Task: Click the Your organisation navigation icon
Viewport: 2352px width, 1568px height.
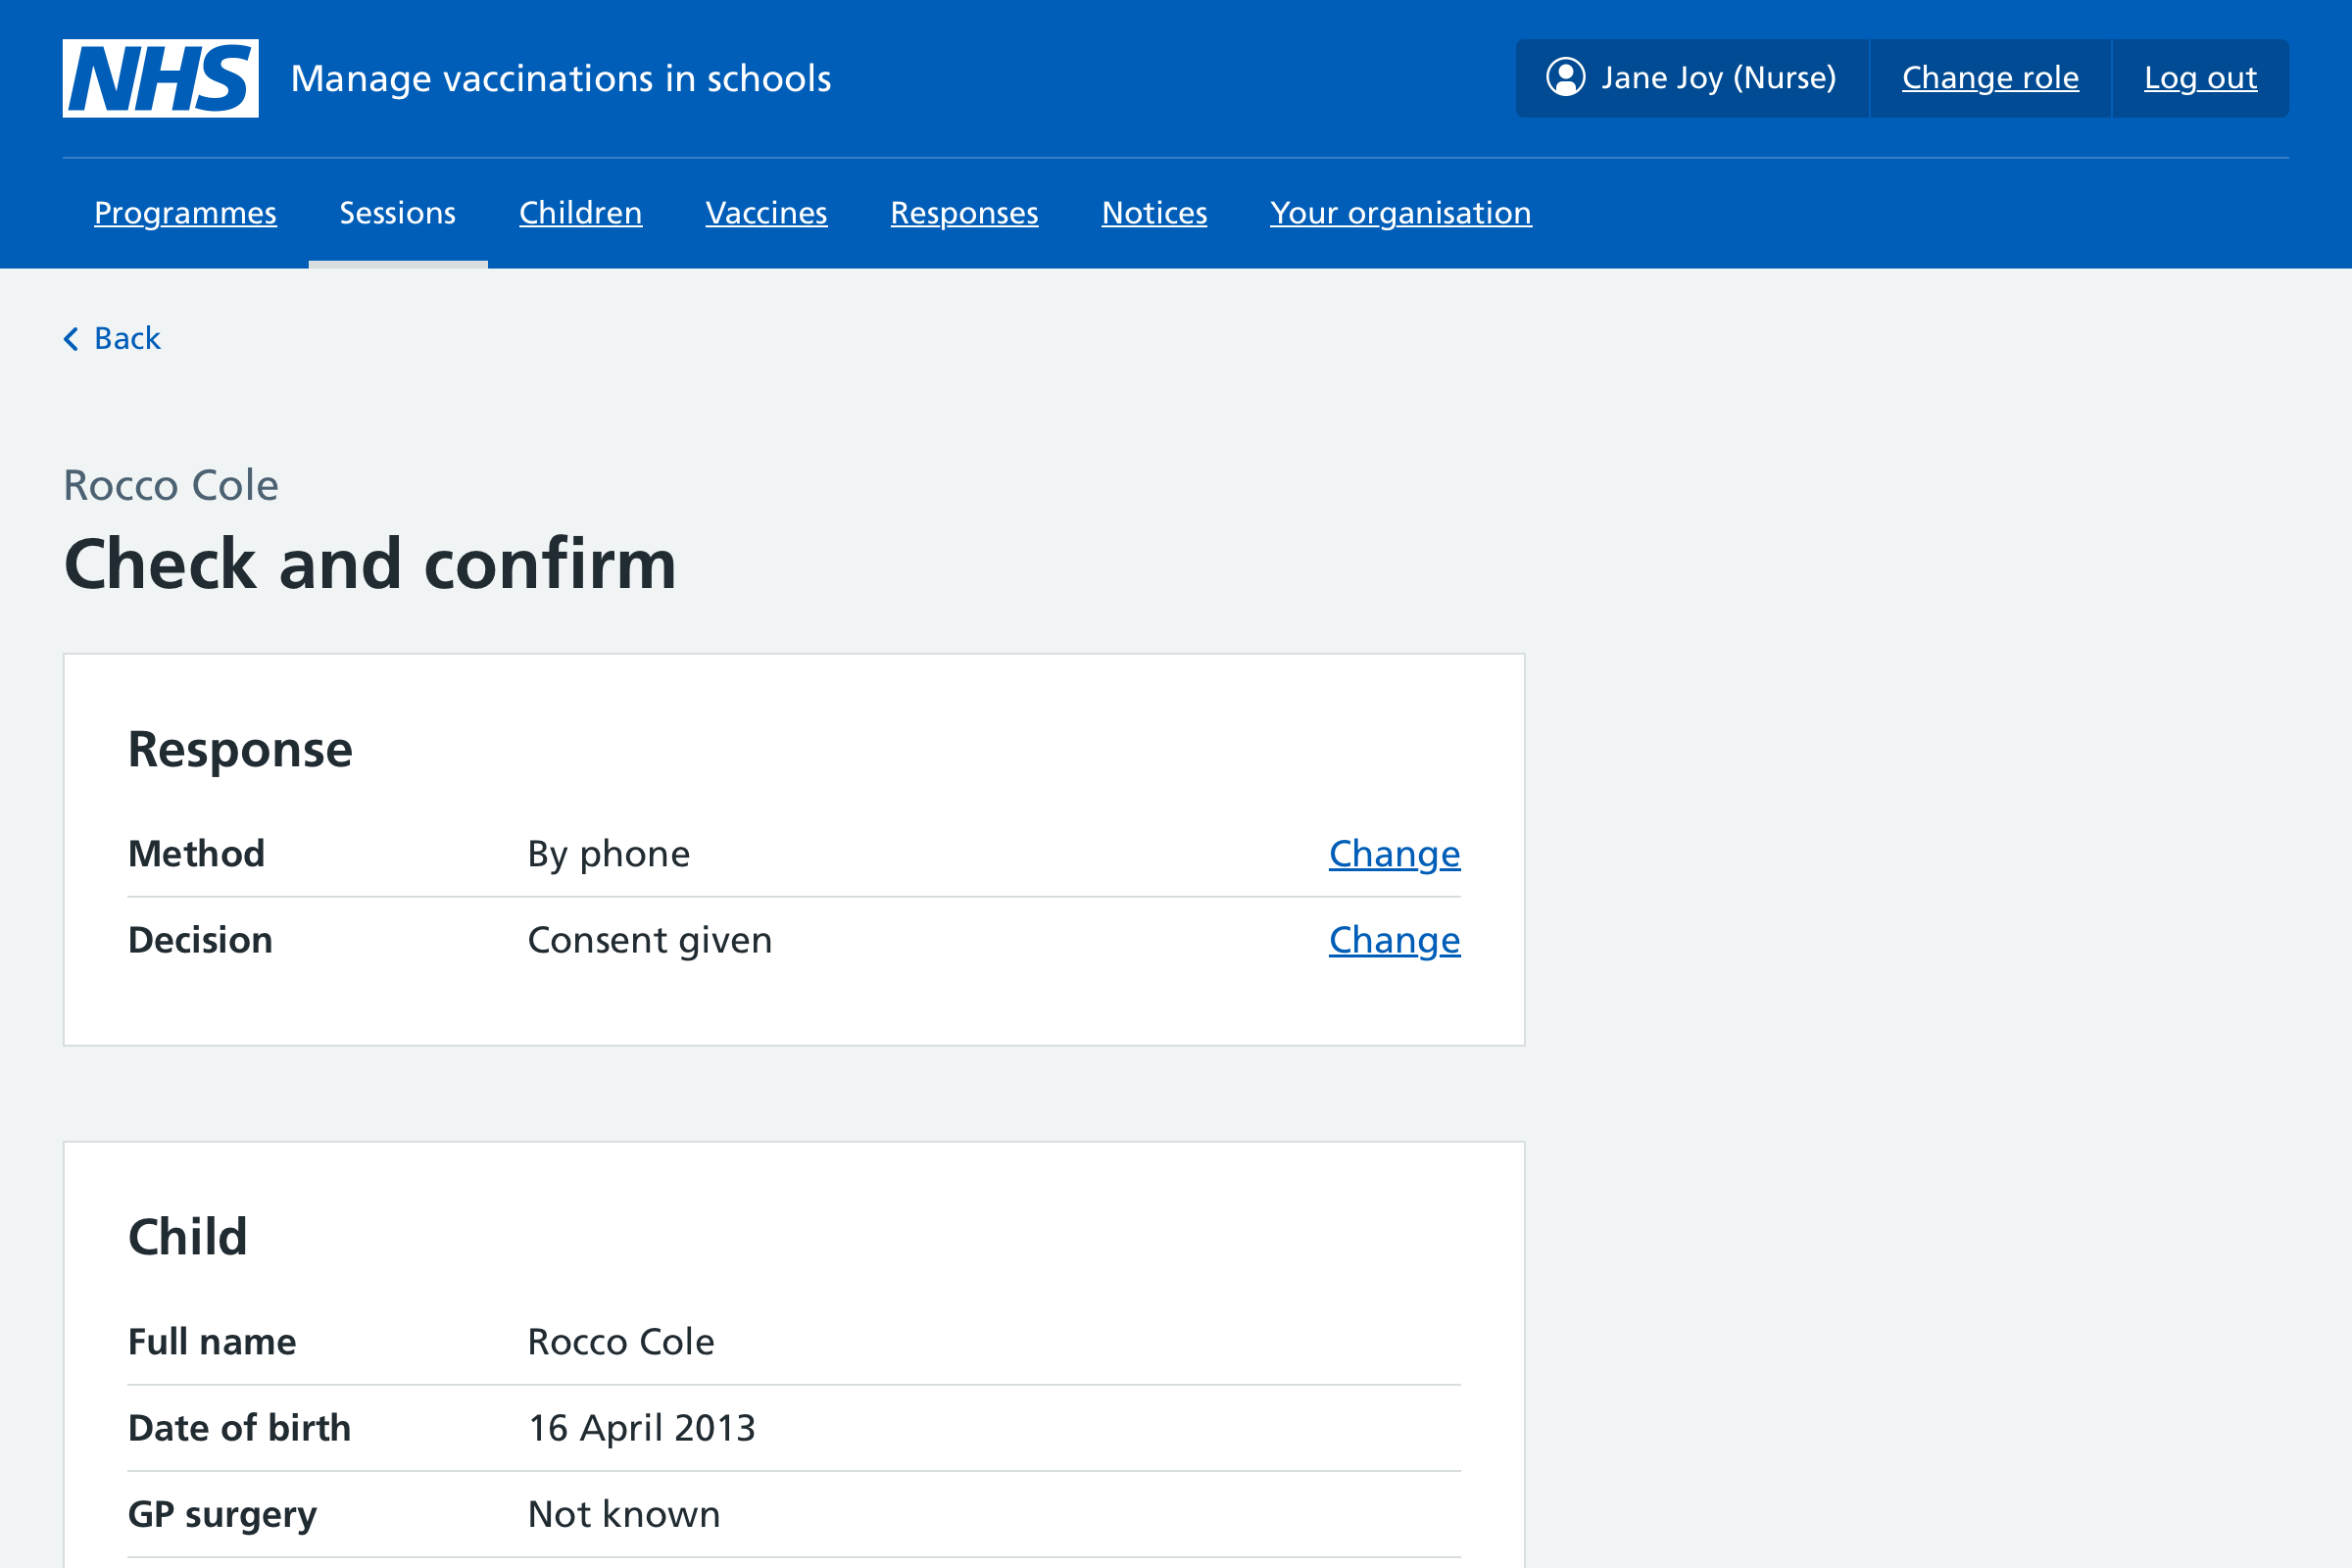Action: click(1401, 214)
